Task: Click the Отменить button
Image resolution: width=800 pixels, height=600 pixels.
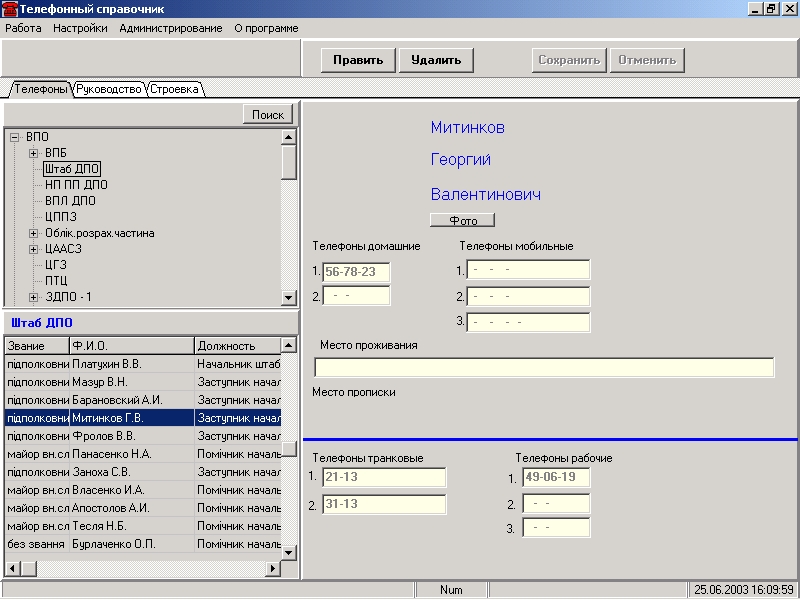Action: tap(647, 60)
